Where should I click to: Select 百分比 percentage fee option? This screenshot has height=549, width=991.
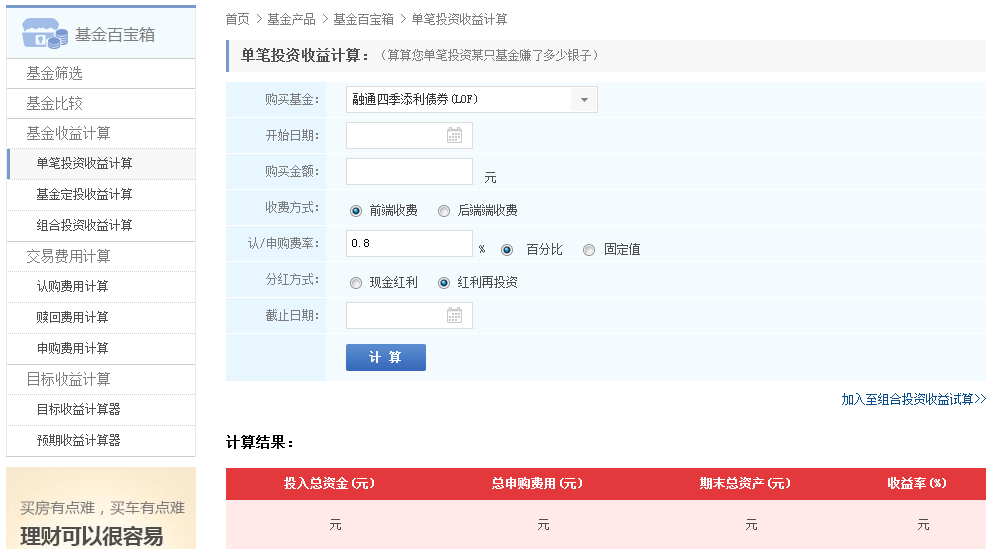[x=507, y=250]
